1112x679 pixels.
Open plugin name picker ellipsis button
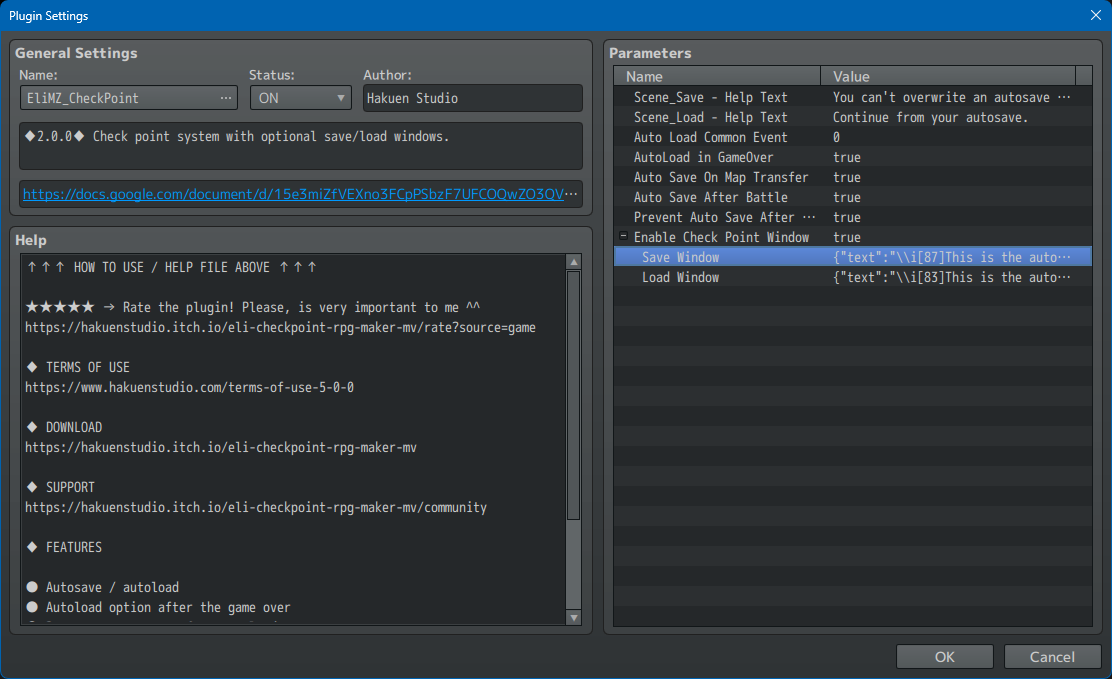click(x=226, y=98)
